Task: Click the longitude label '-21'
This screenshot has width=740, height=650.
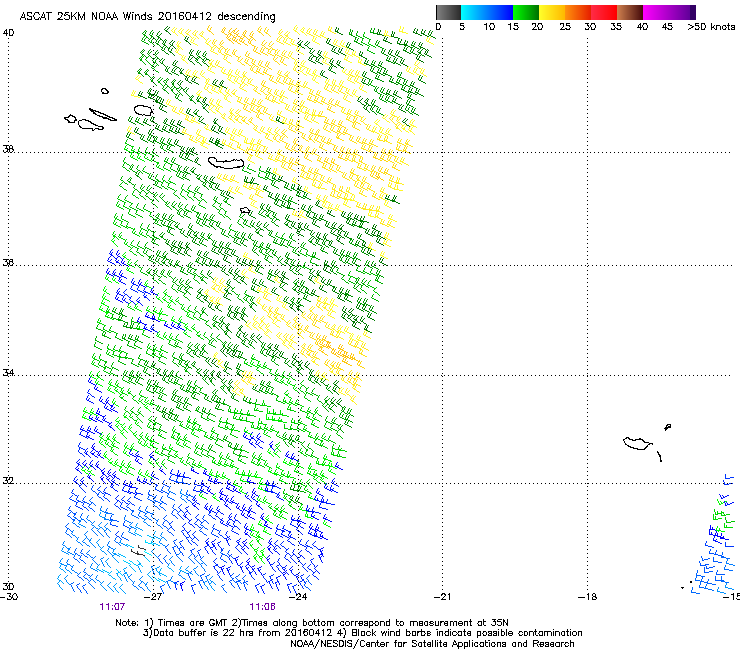Action: [442, 597]
